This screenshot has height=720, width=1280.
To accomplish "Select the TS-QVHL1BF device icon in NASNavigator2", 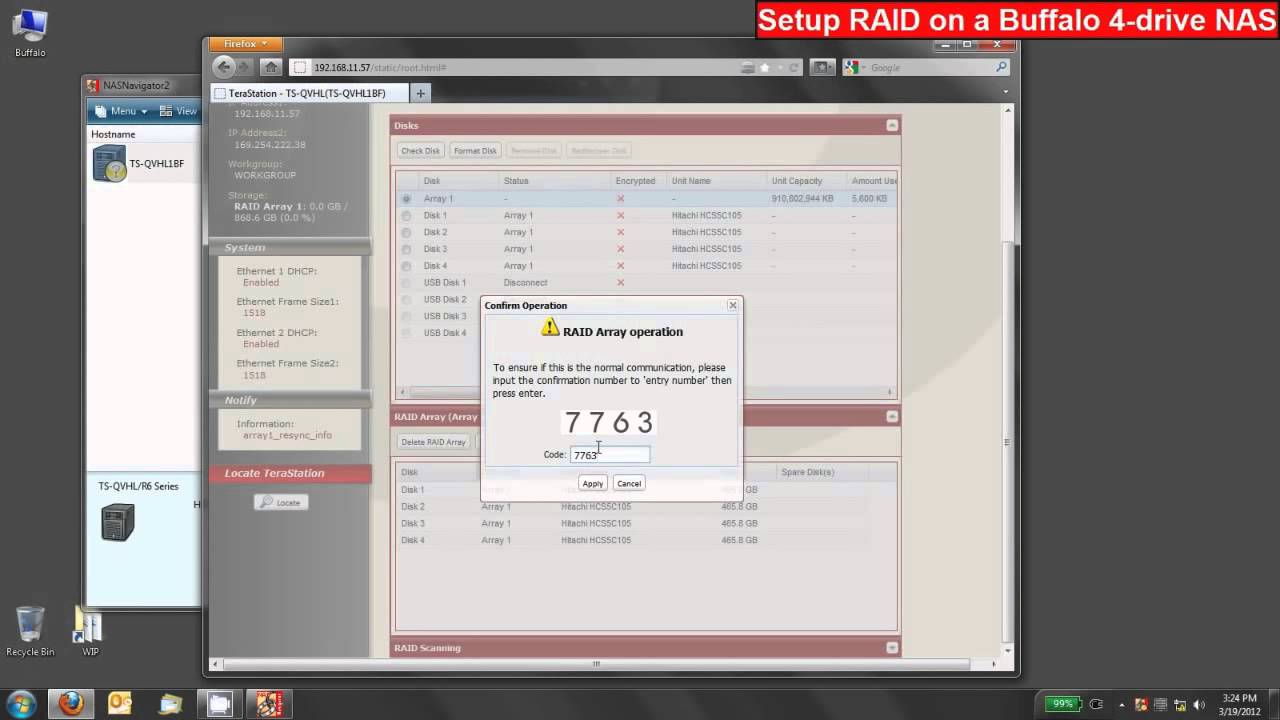I will click(x=110, y=163).
